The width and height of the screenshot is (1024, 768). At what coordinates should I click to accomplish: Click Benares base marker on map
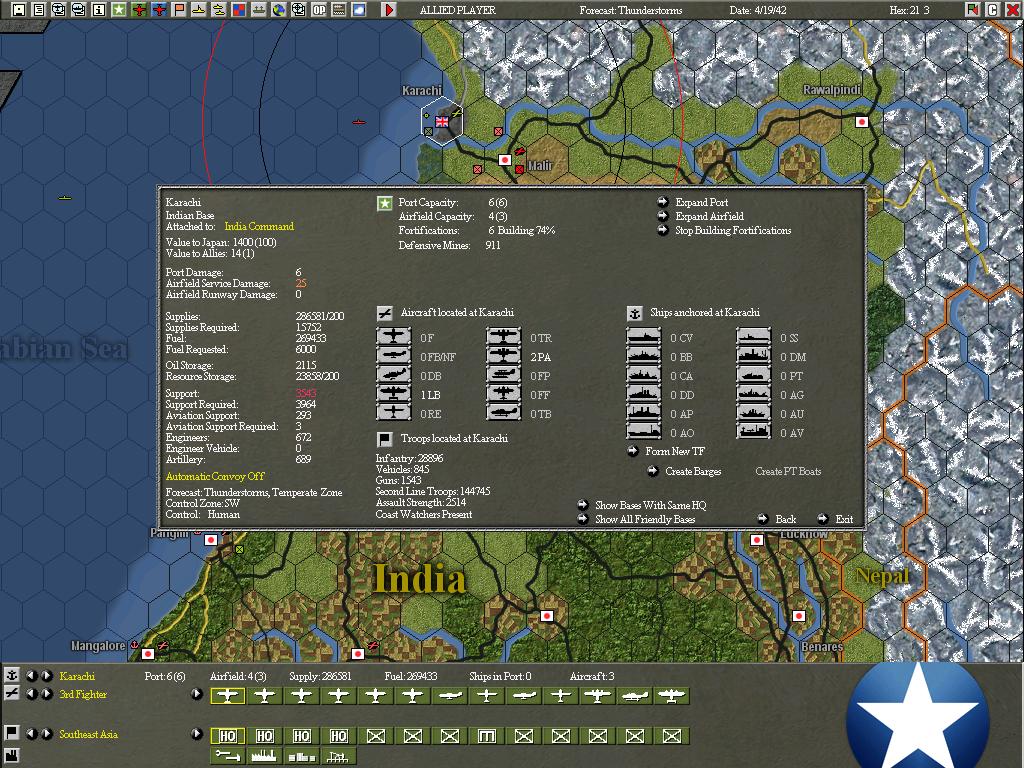799,616
